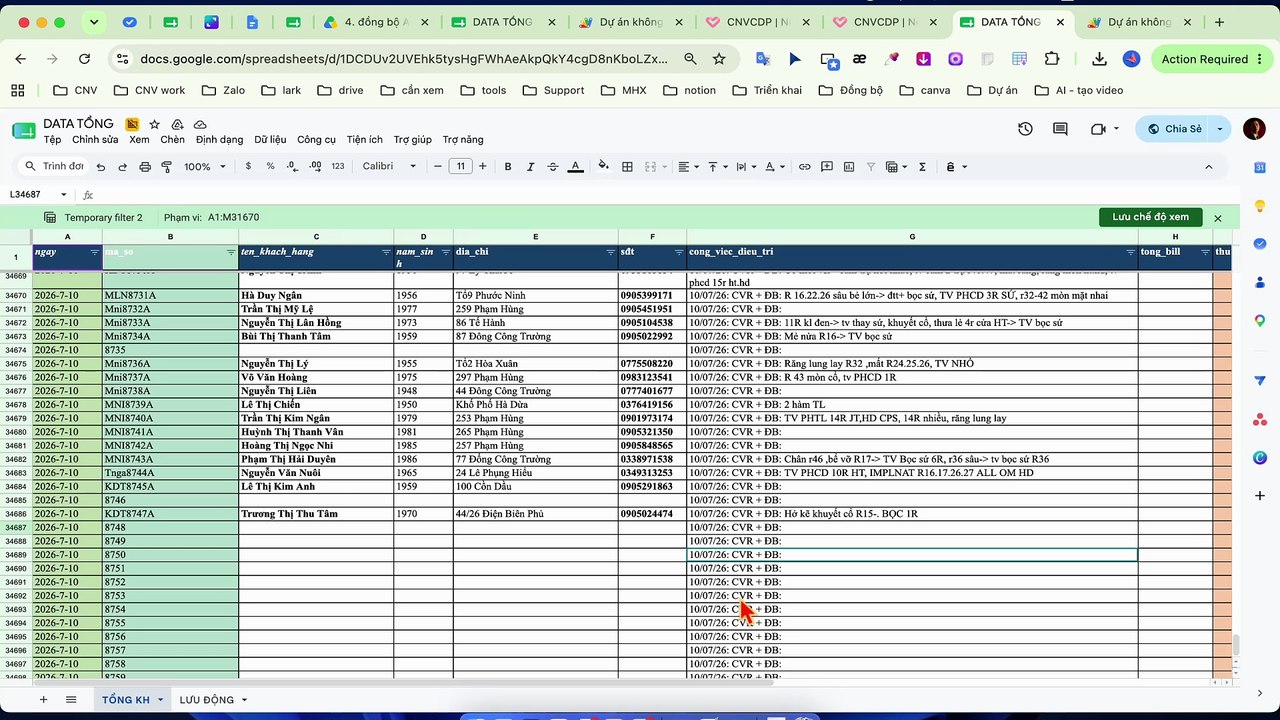Activate the paint format roller icon
1280x720 pixels.
(166, 167)
